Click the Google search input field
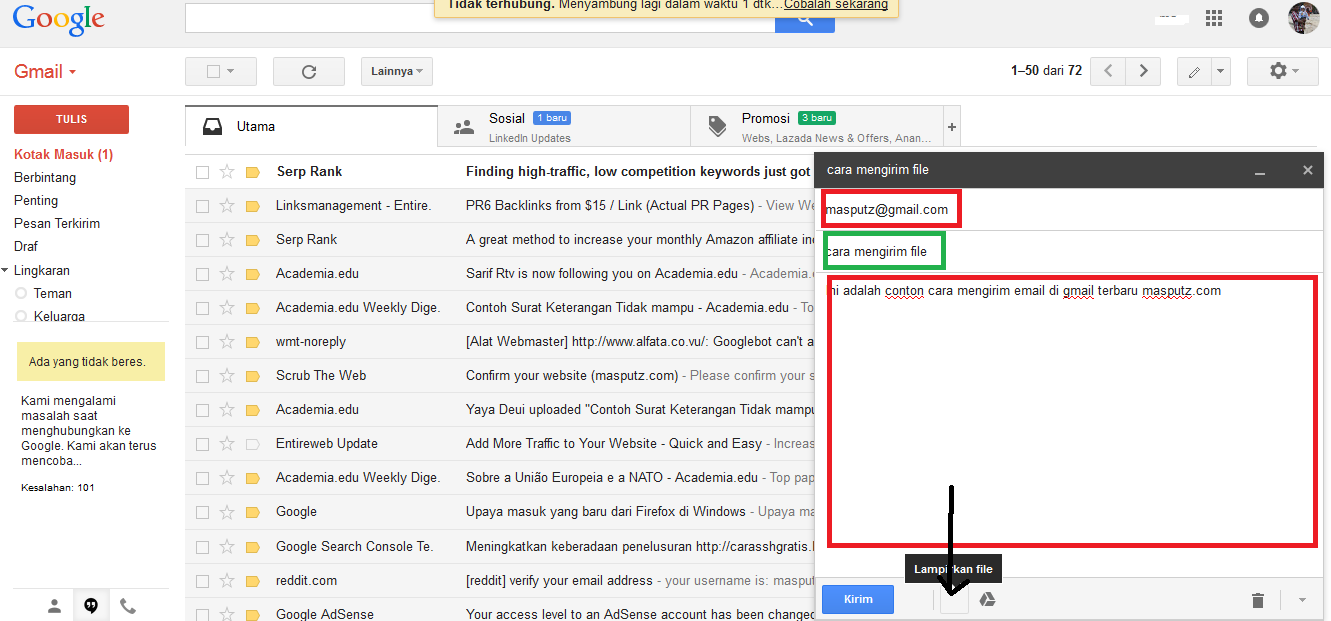This screenshot has width=1331, height=621. click(x=480, y=19)
